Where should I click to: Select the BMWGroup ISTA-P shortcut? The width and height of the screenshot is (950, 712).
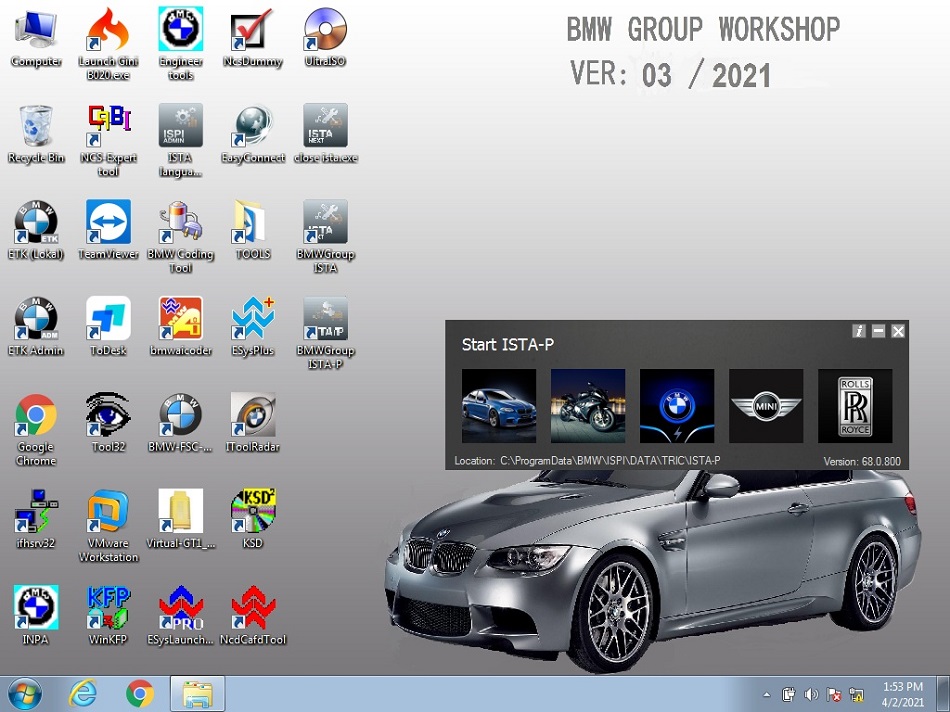click(325, 333)
